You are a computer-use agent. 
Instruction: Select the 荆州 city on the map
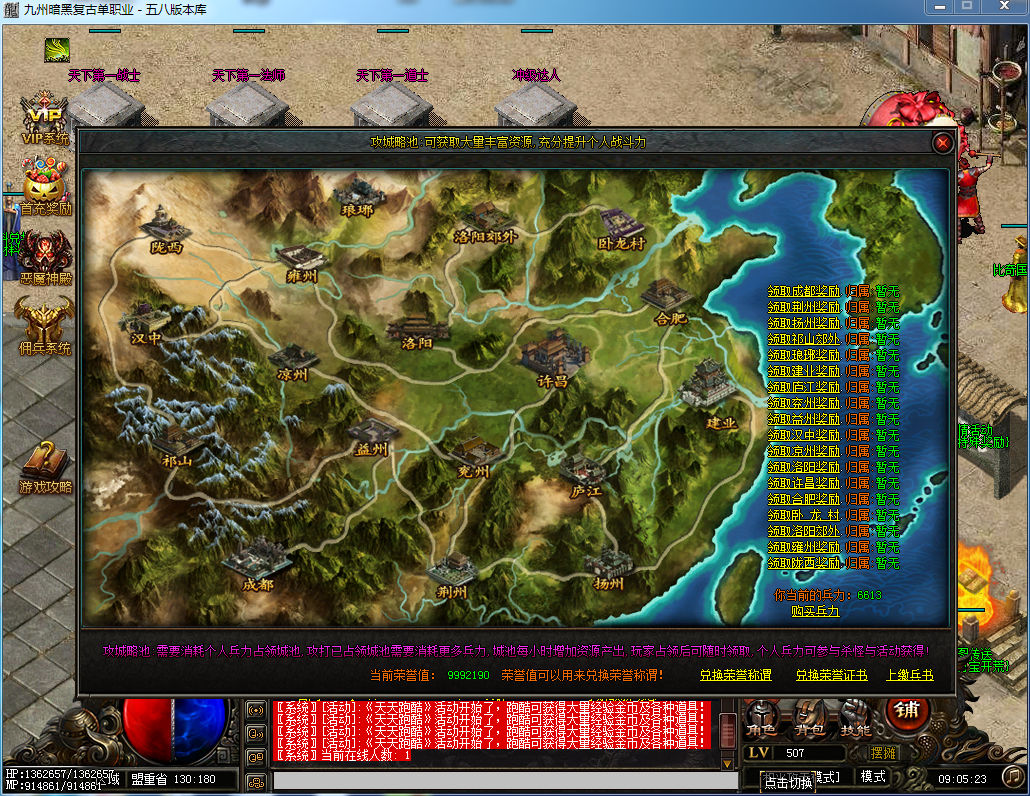(453, 577)
